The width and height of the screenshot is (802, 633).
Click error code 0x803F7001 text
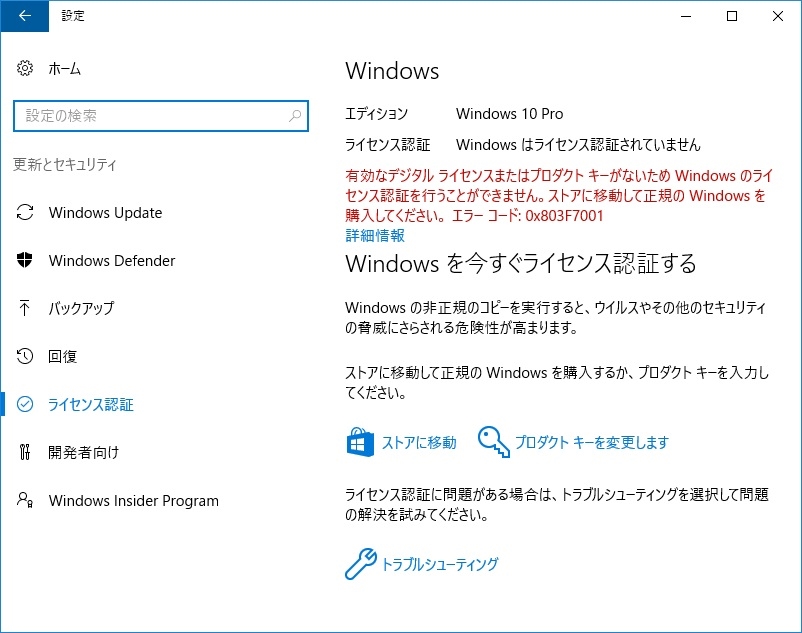tap(564, 216)
